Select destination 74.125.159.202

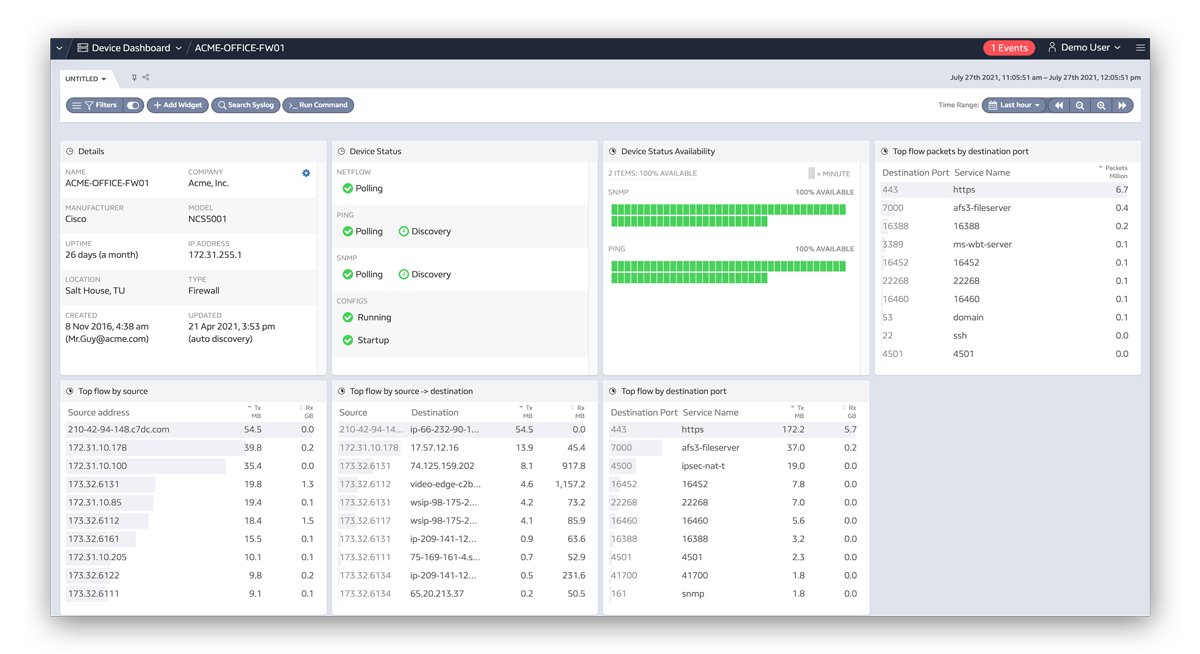(x=442, y=466)
